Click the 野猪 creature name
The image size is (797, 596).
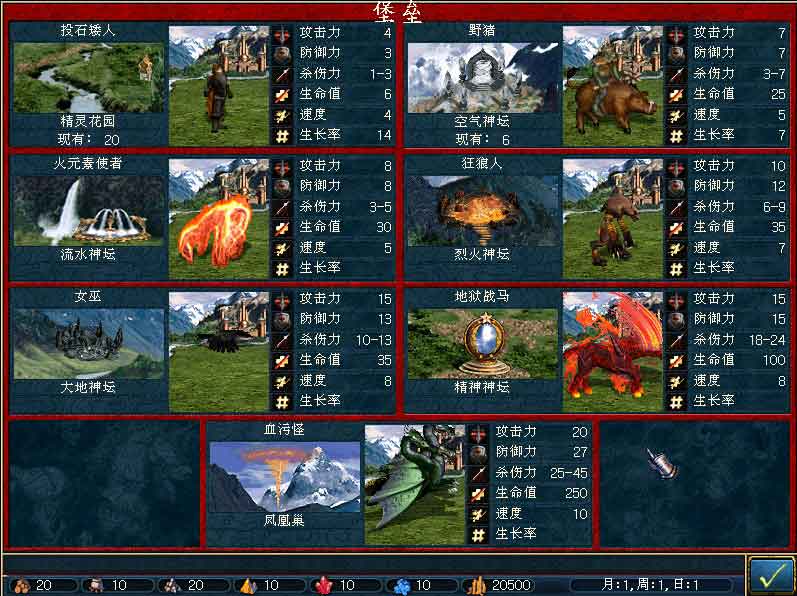[482, 31]
